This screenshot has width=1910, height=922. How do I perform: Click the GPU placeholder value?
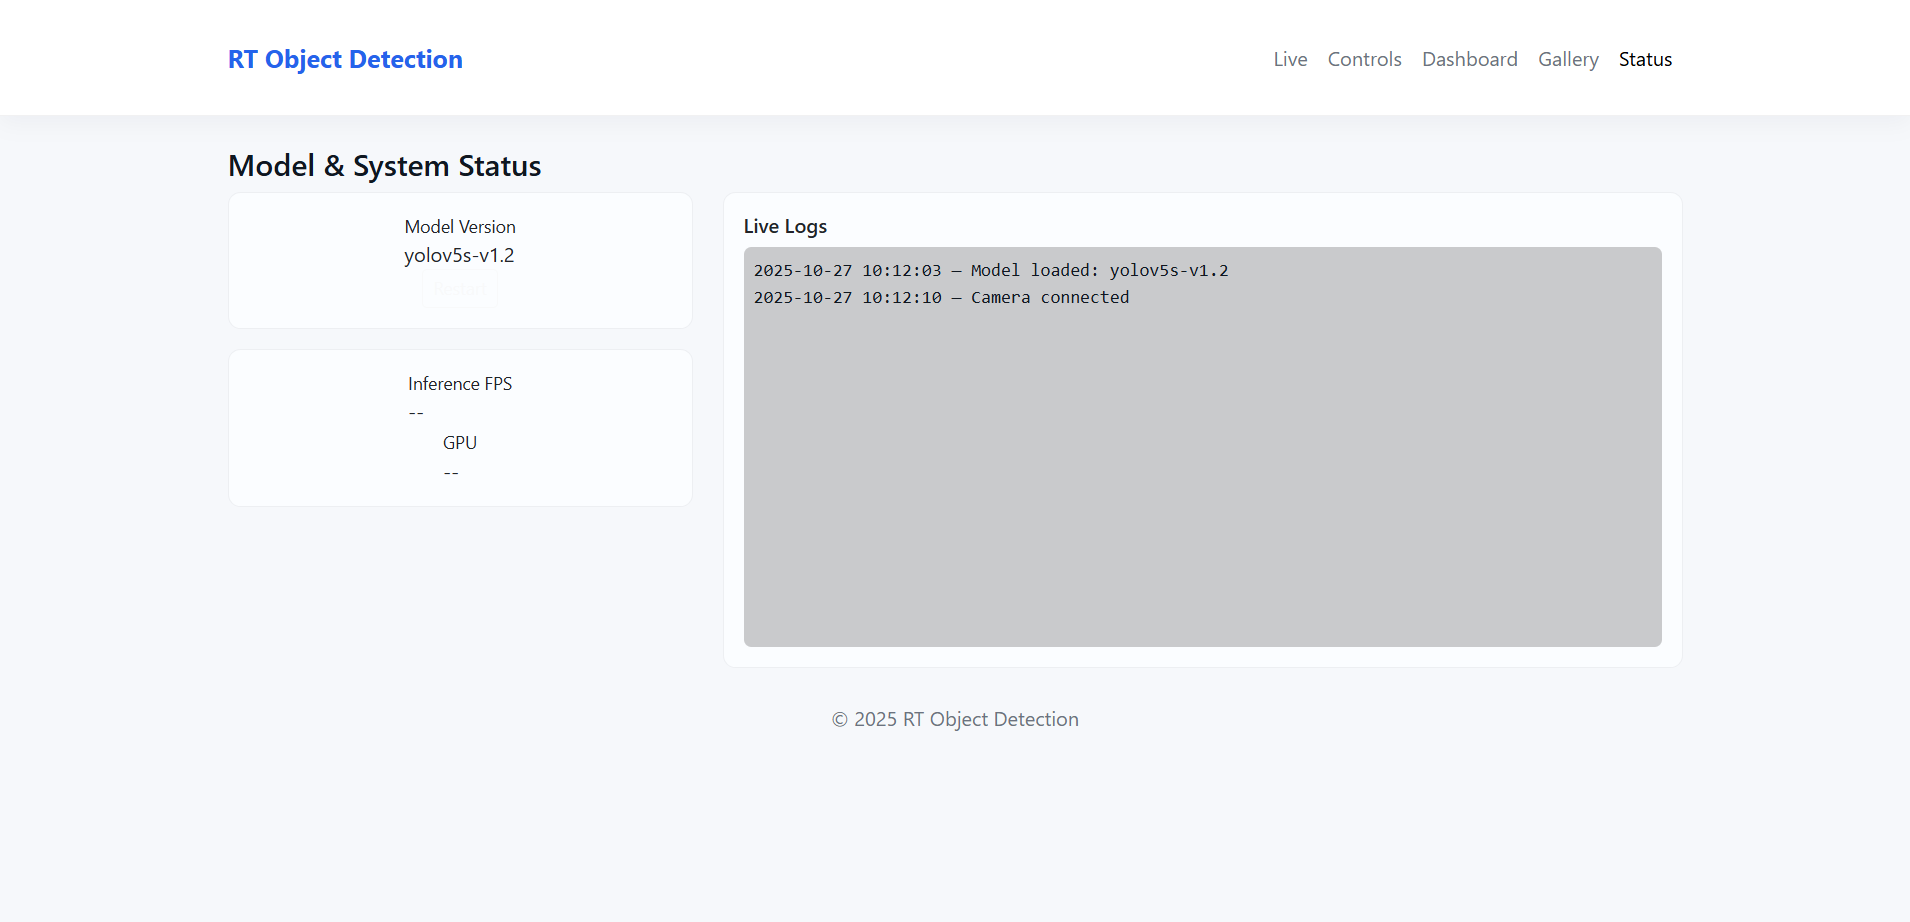(451, 472)
